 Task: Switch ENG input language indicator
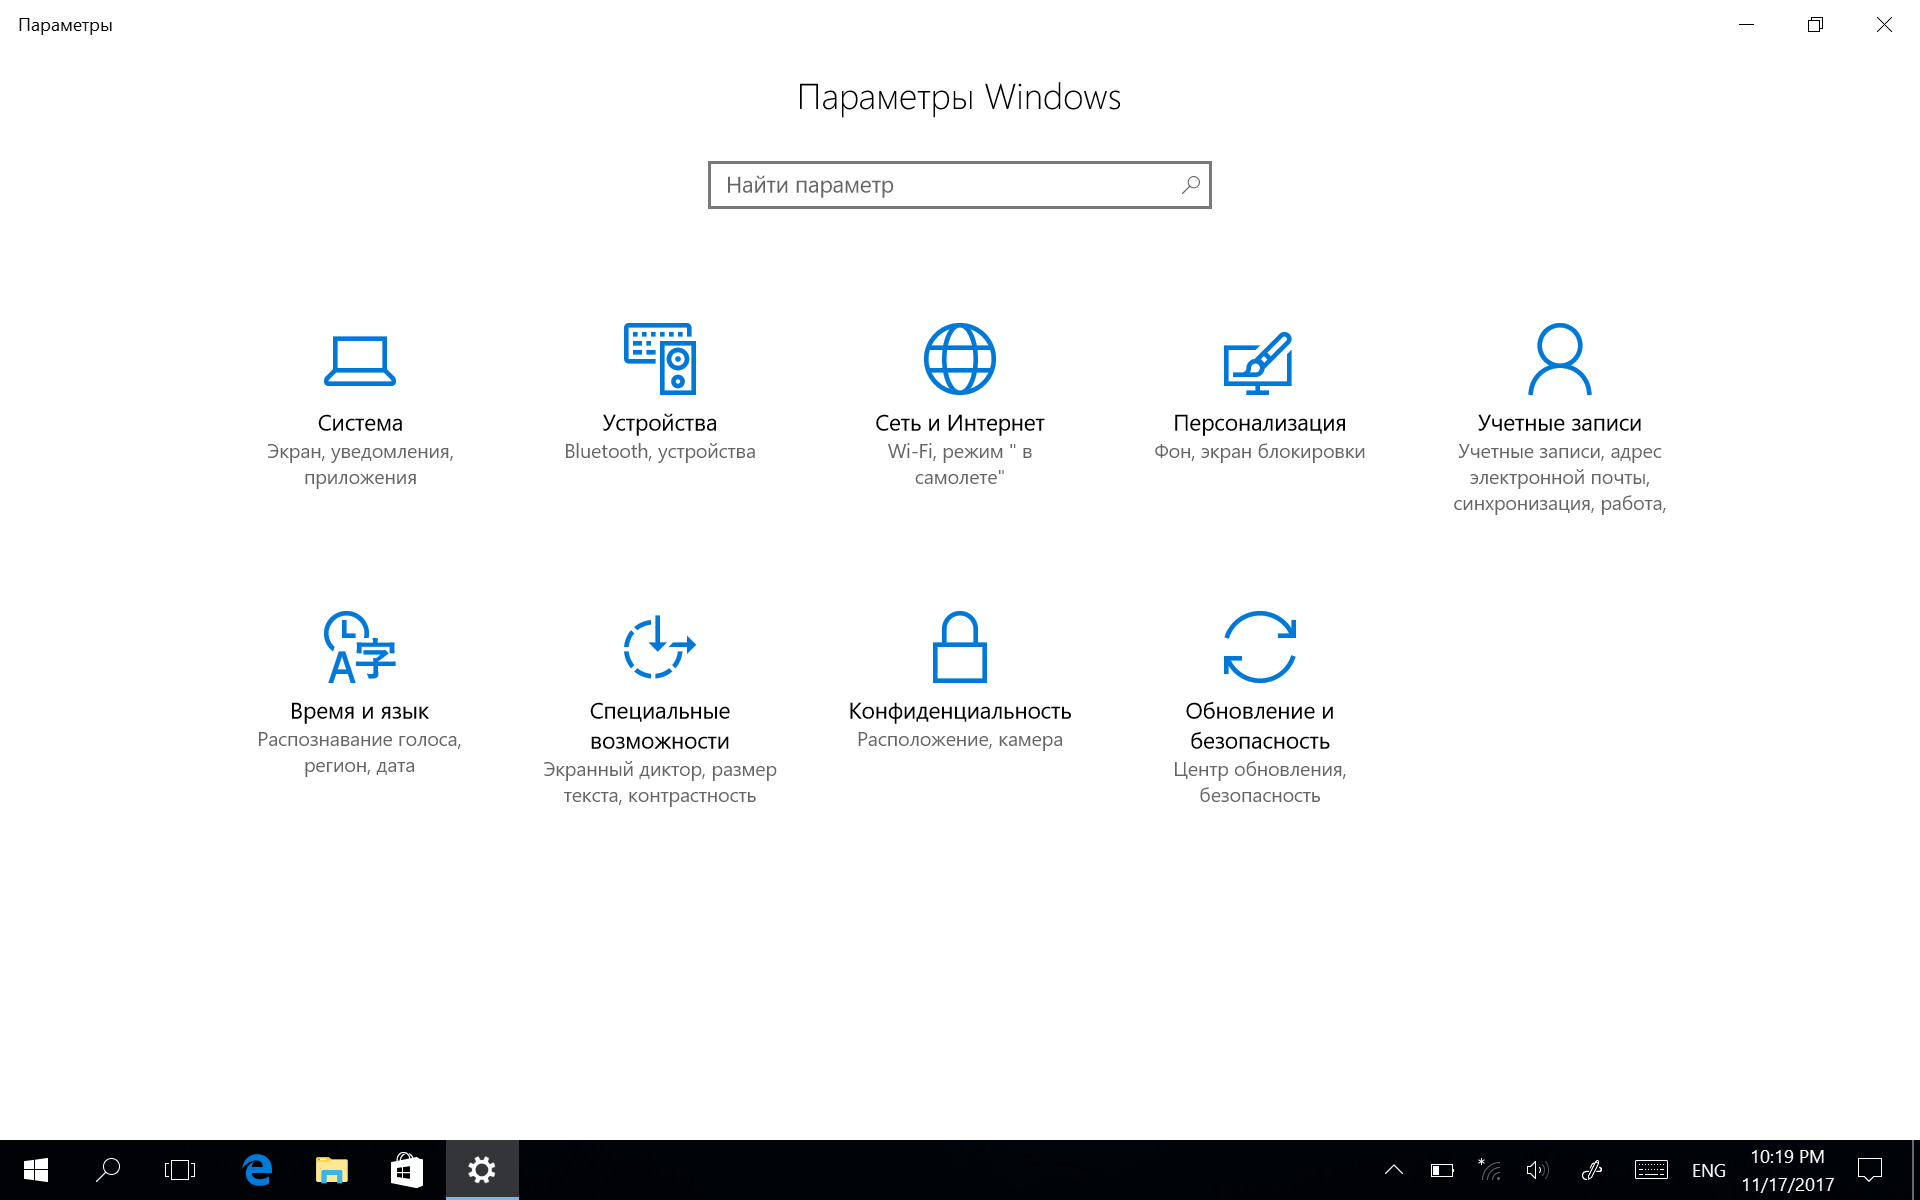(1709, 1170)
